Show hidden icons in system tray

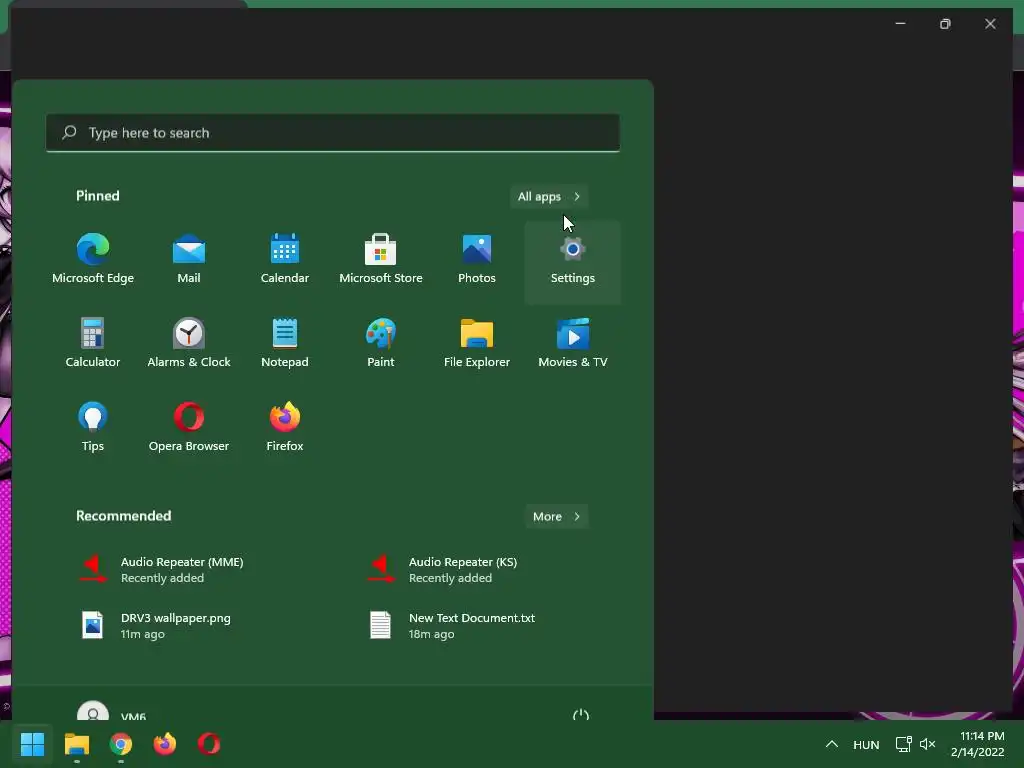(831, 744)
